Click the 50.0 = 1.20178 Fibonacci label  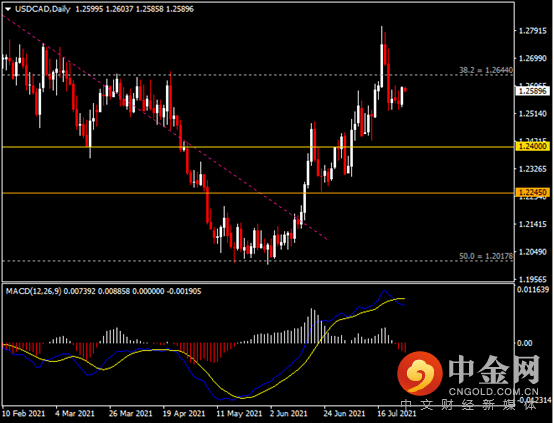[486, 256]
